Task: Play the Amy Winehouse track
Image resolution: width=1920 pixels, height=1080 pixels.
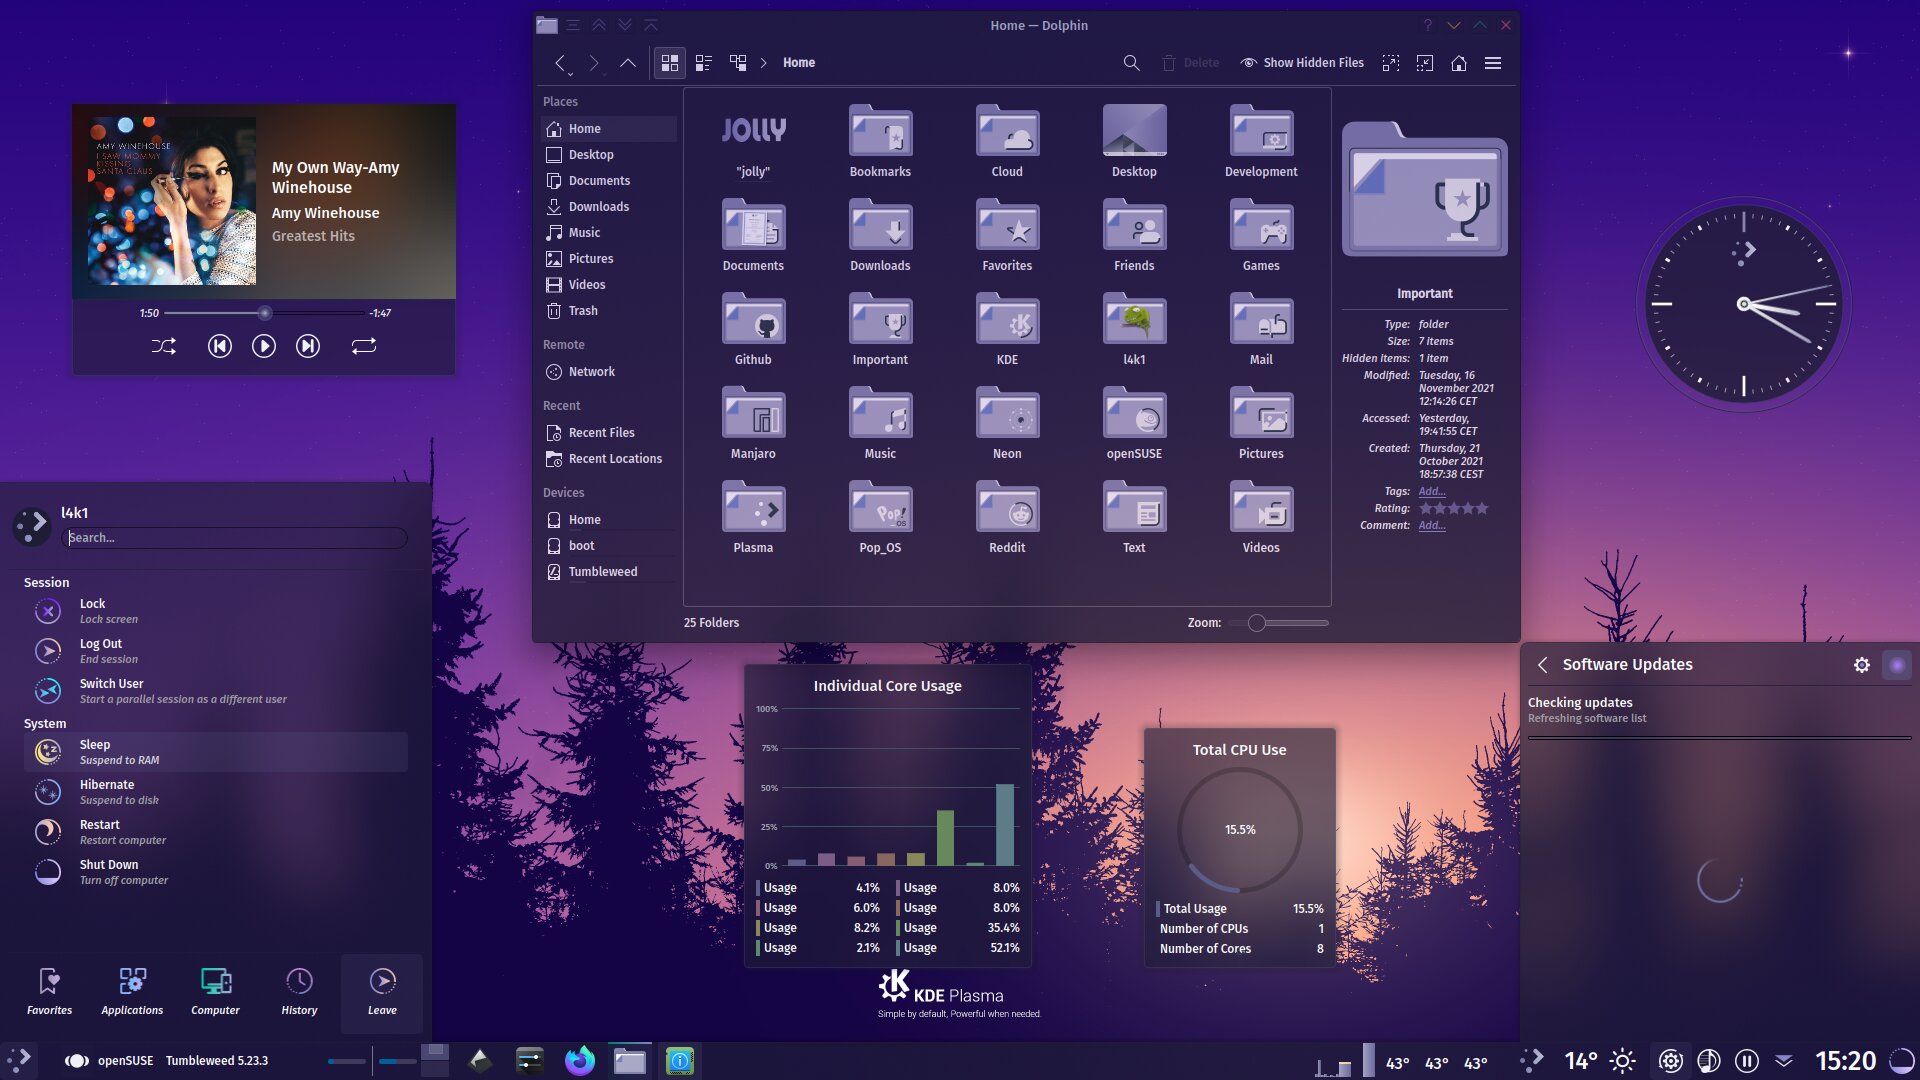Action: pos(264,346)
